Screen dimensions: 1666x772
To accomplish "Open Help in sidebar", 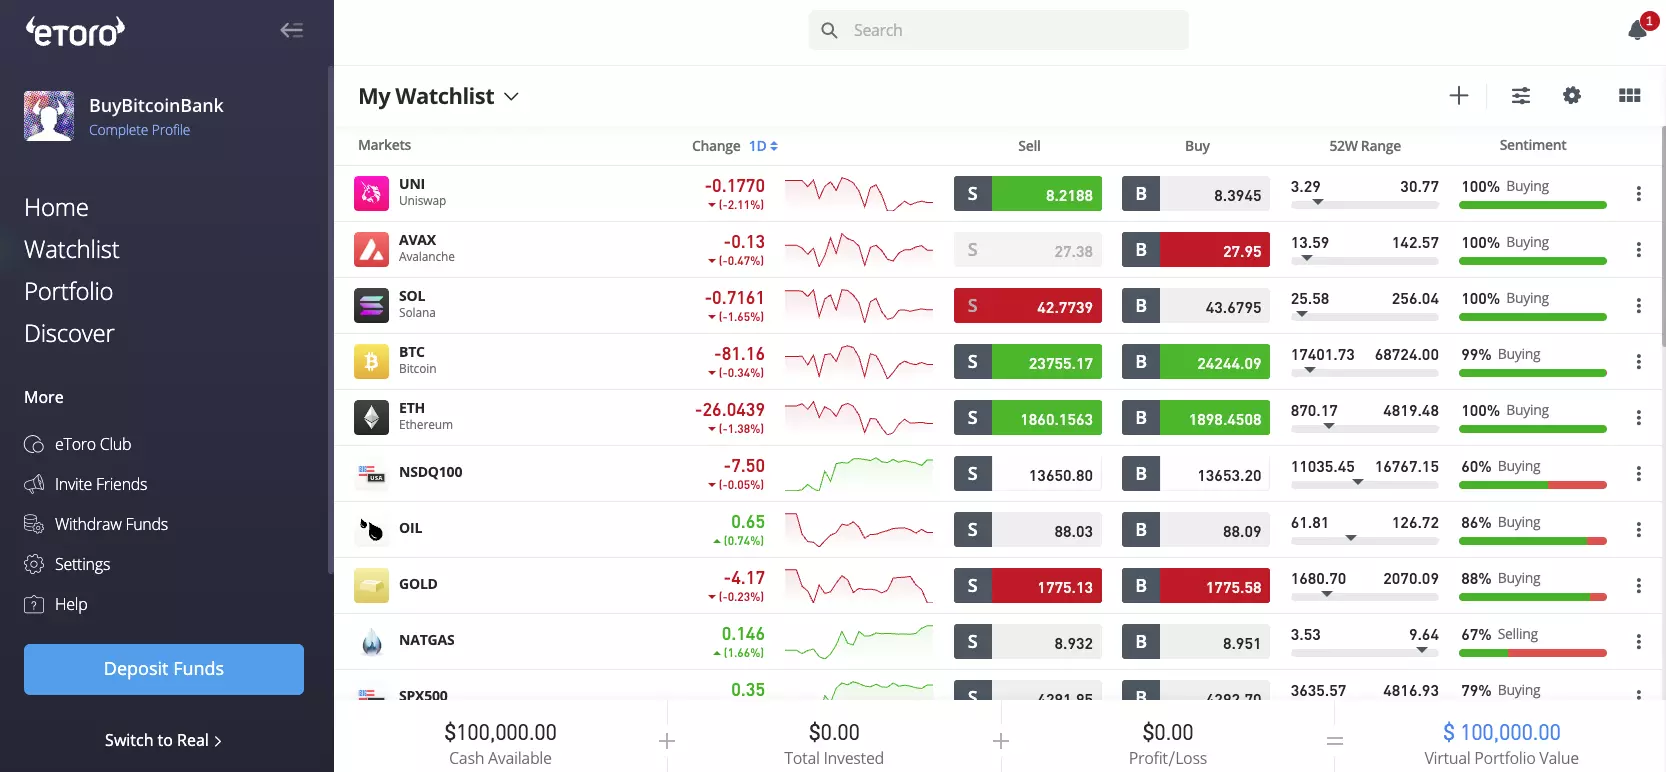I will point(56,604).
